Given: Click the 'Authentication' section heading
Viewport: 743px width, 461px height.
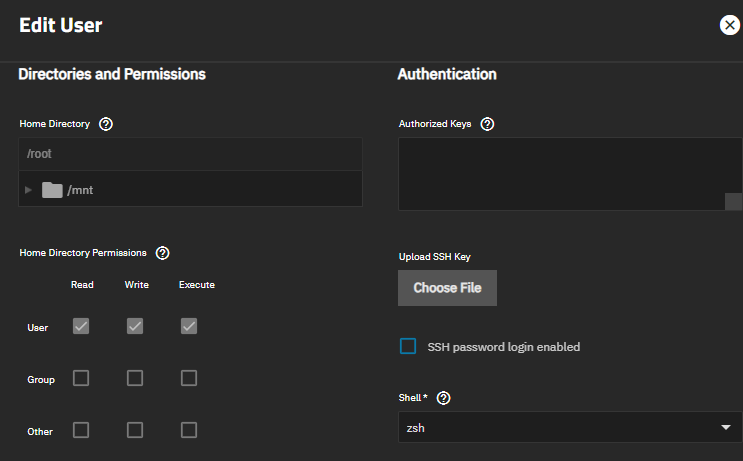Looking at the screenshot, I should [447, 74].
